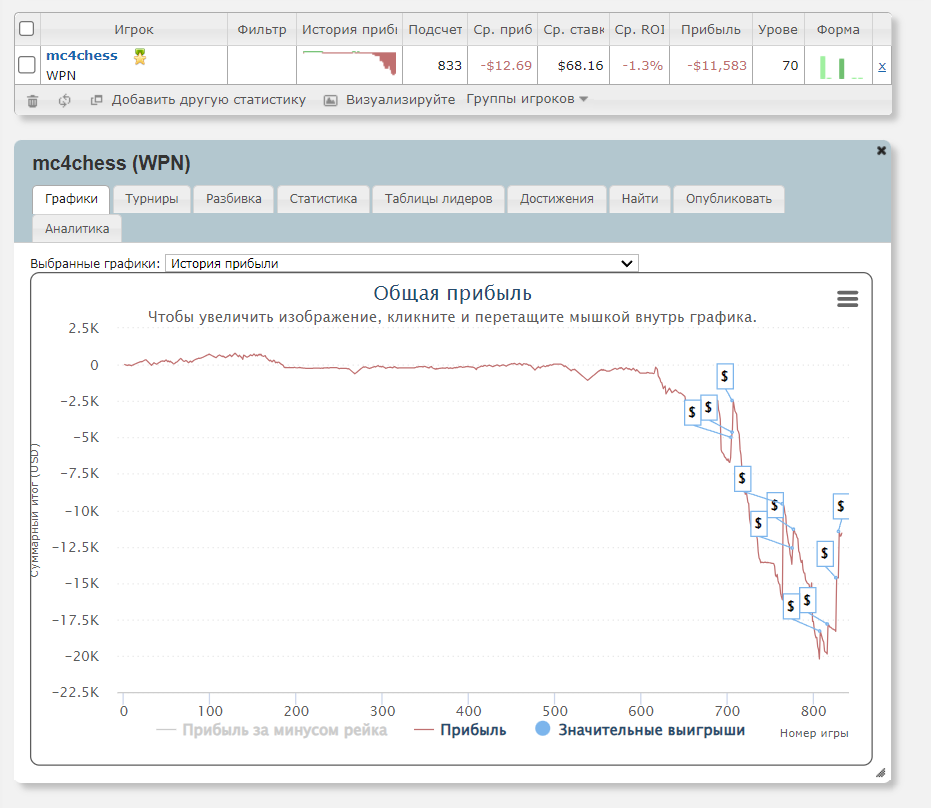Open the Выбранные графики dropdown
This screenshot has width=931, height=808.
tap(401, 263)
